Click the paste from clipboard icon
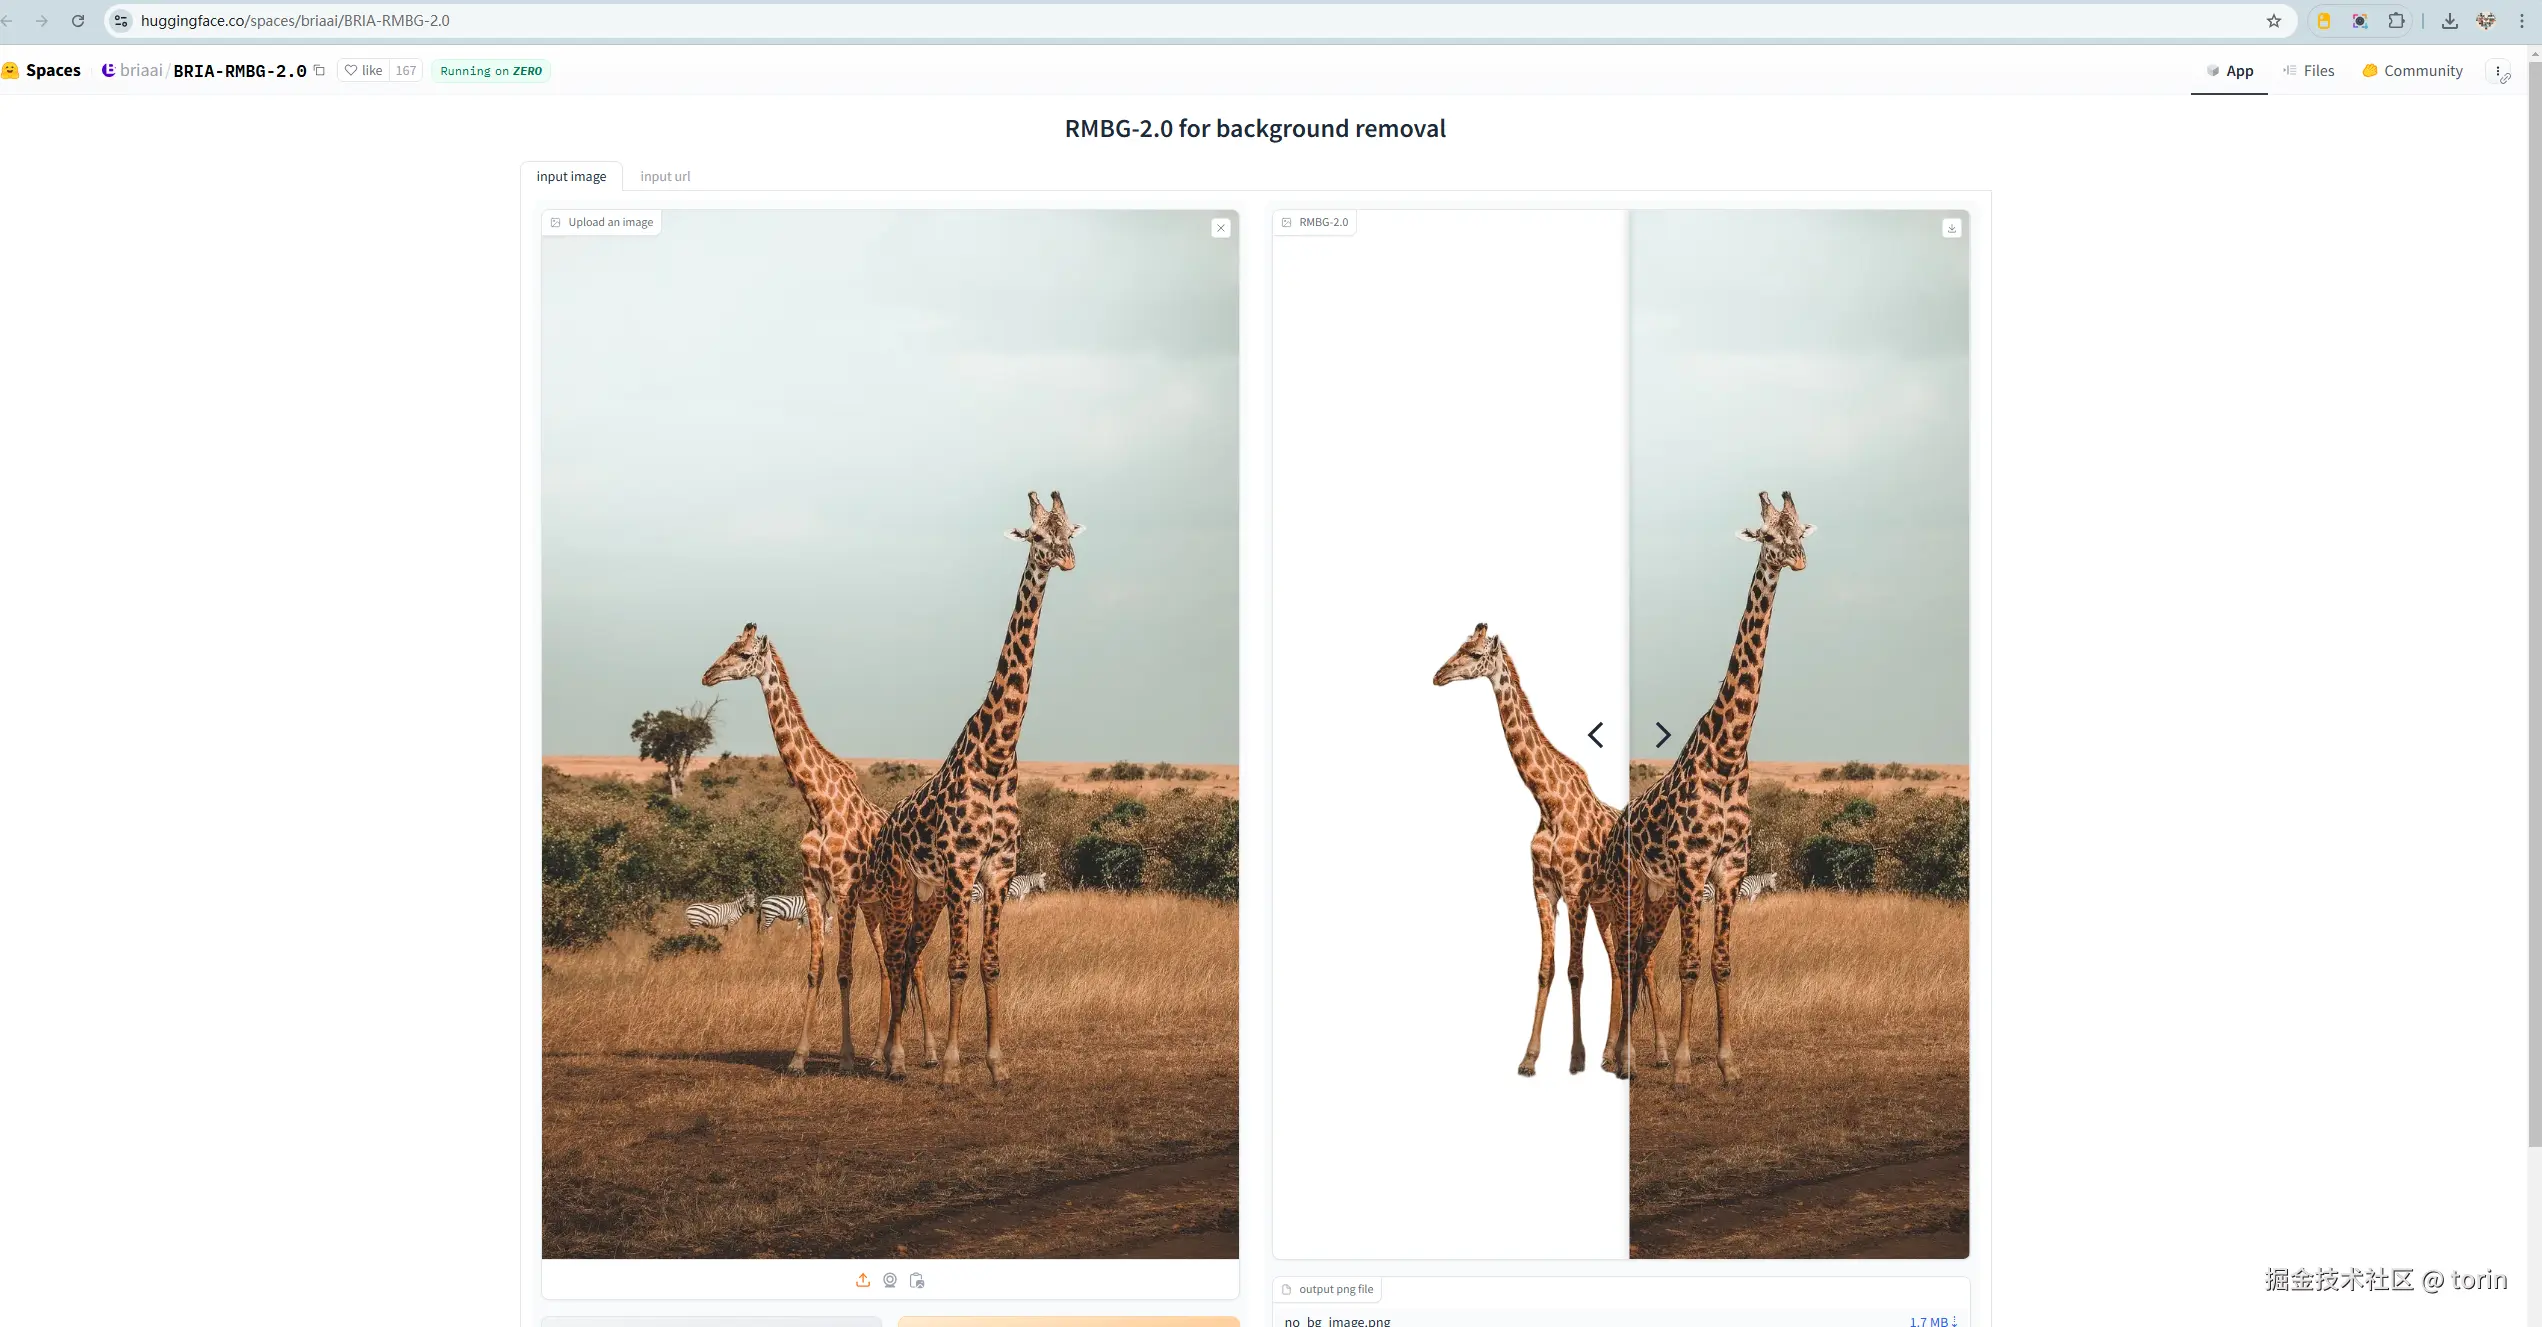The height and width of the screenshot is (1327, 2542). 917,1280
